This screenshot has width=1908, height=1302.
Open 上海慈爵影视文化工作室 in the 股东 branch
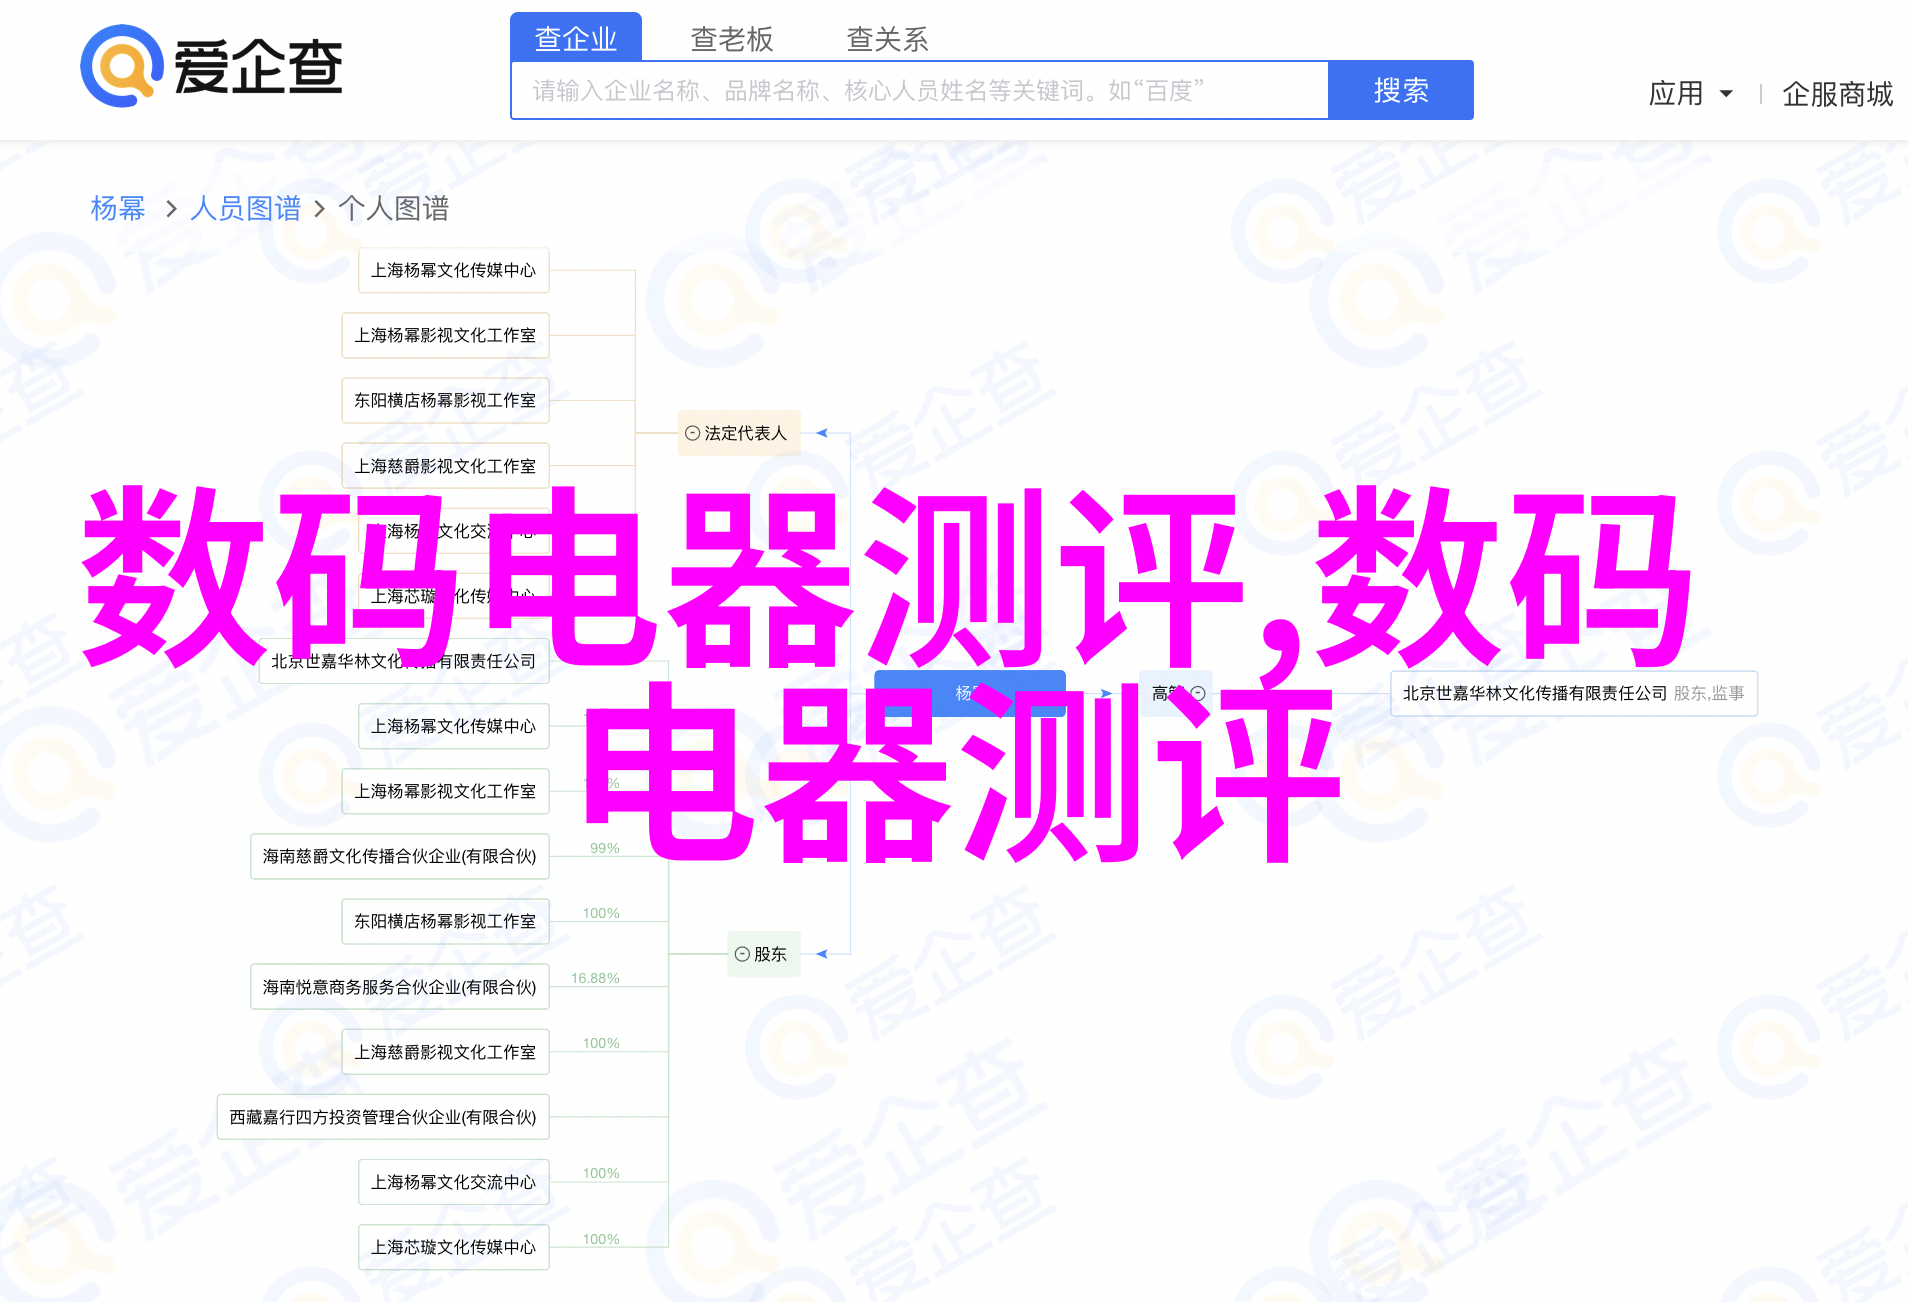point(446,1052)
